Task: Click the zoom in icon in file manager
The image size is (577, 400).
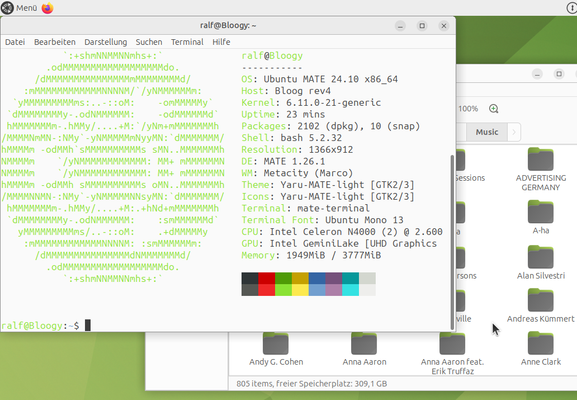Action: point(493,109)
